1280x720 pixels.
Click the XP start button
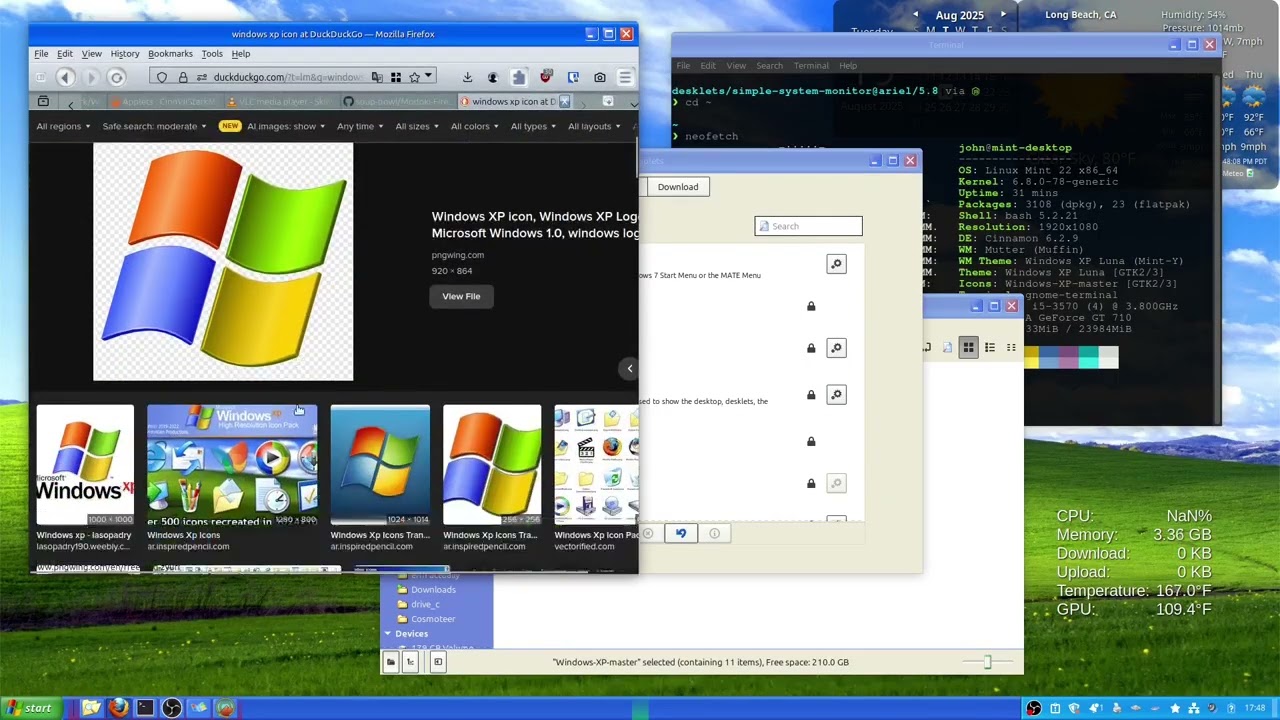pyautogui.click(x=31, y=708)
